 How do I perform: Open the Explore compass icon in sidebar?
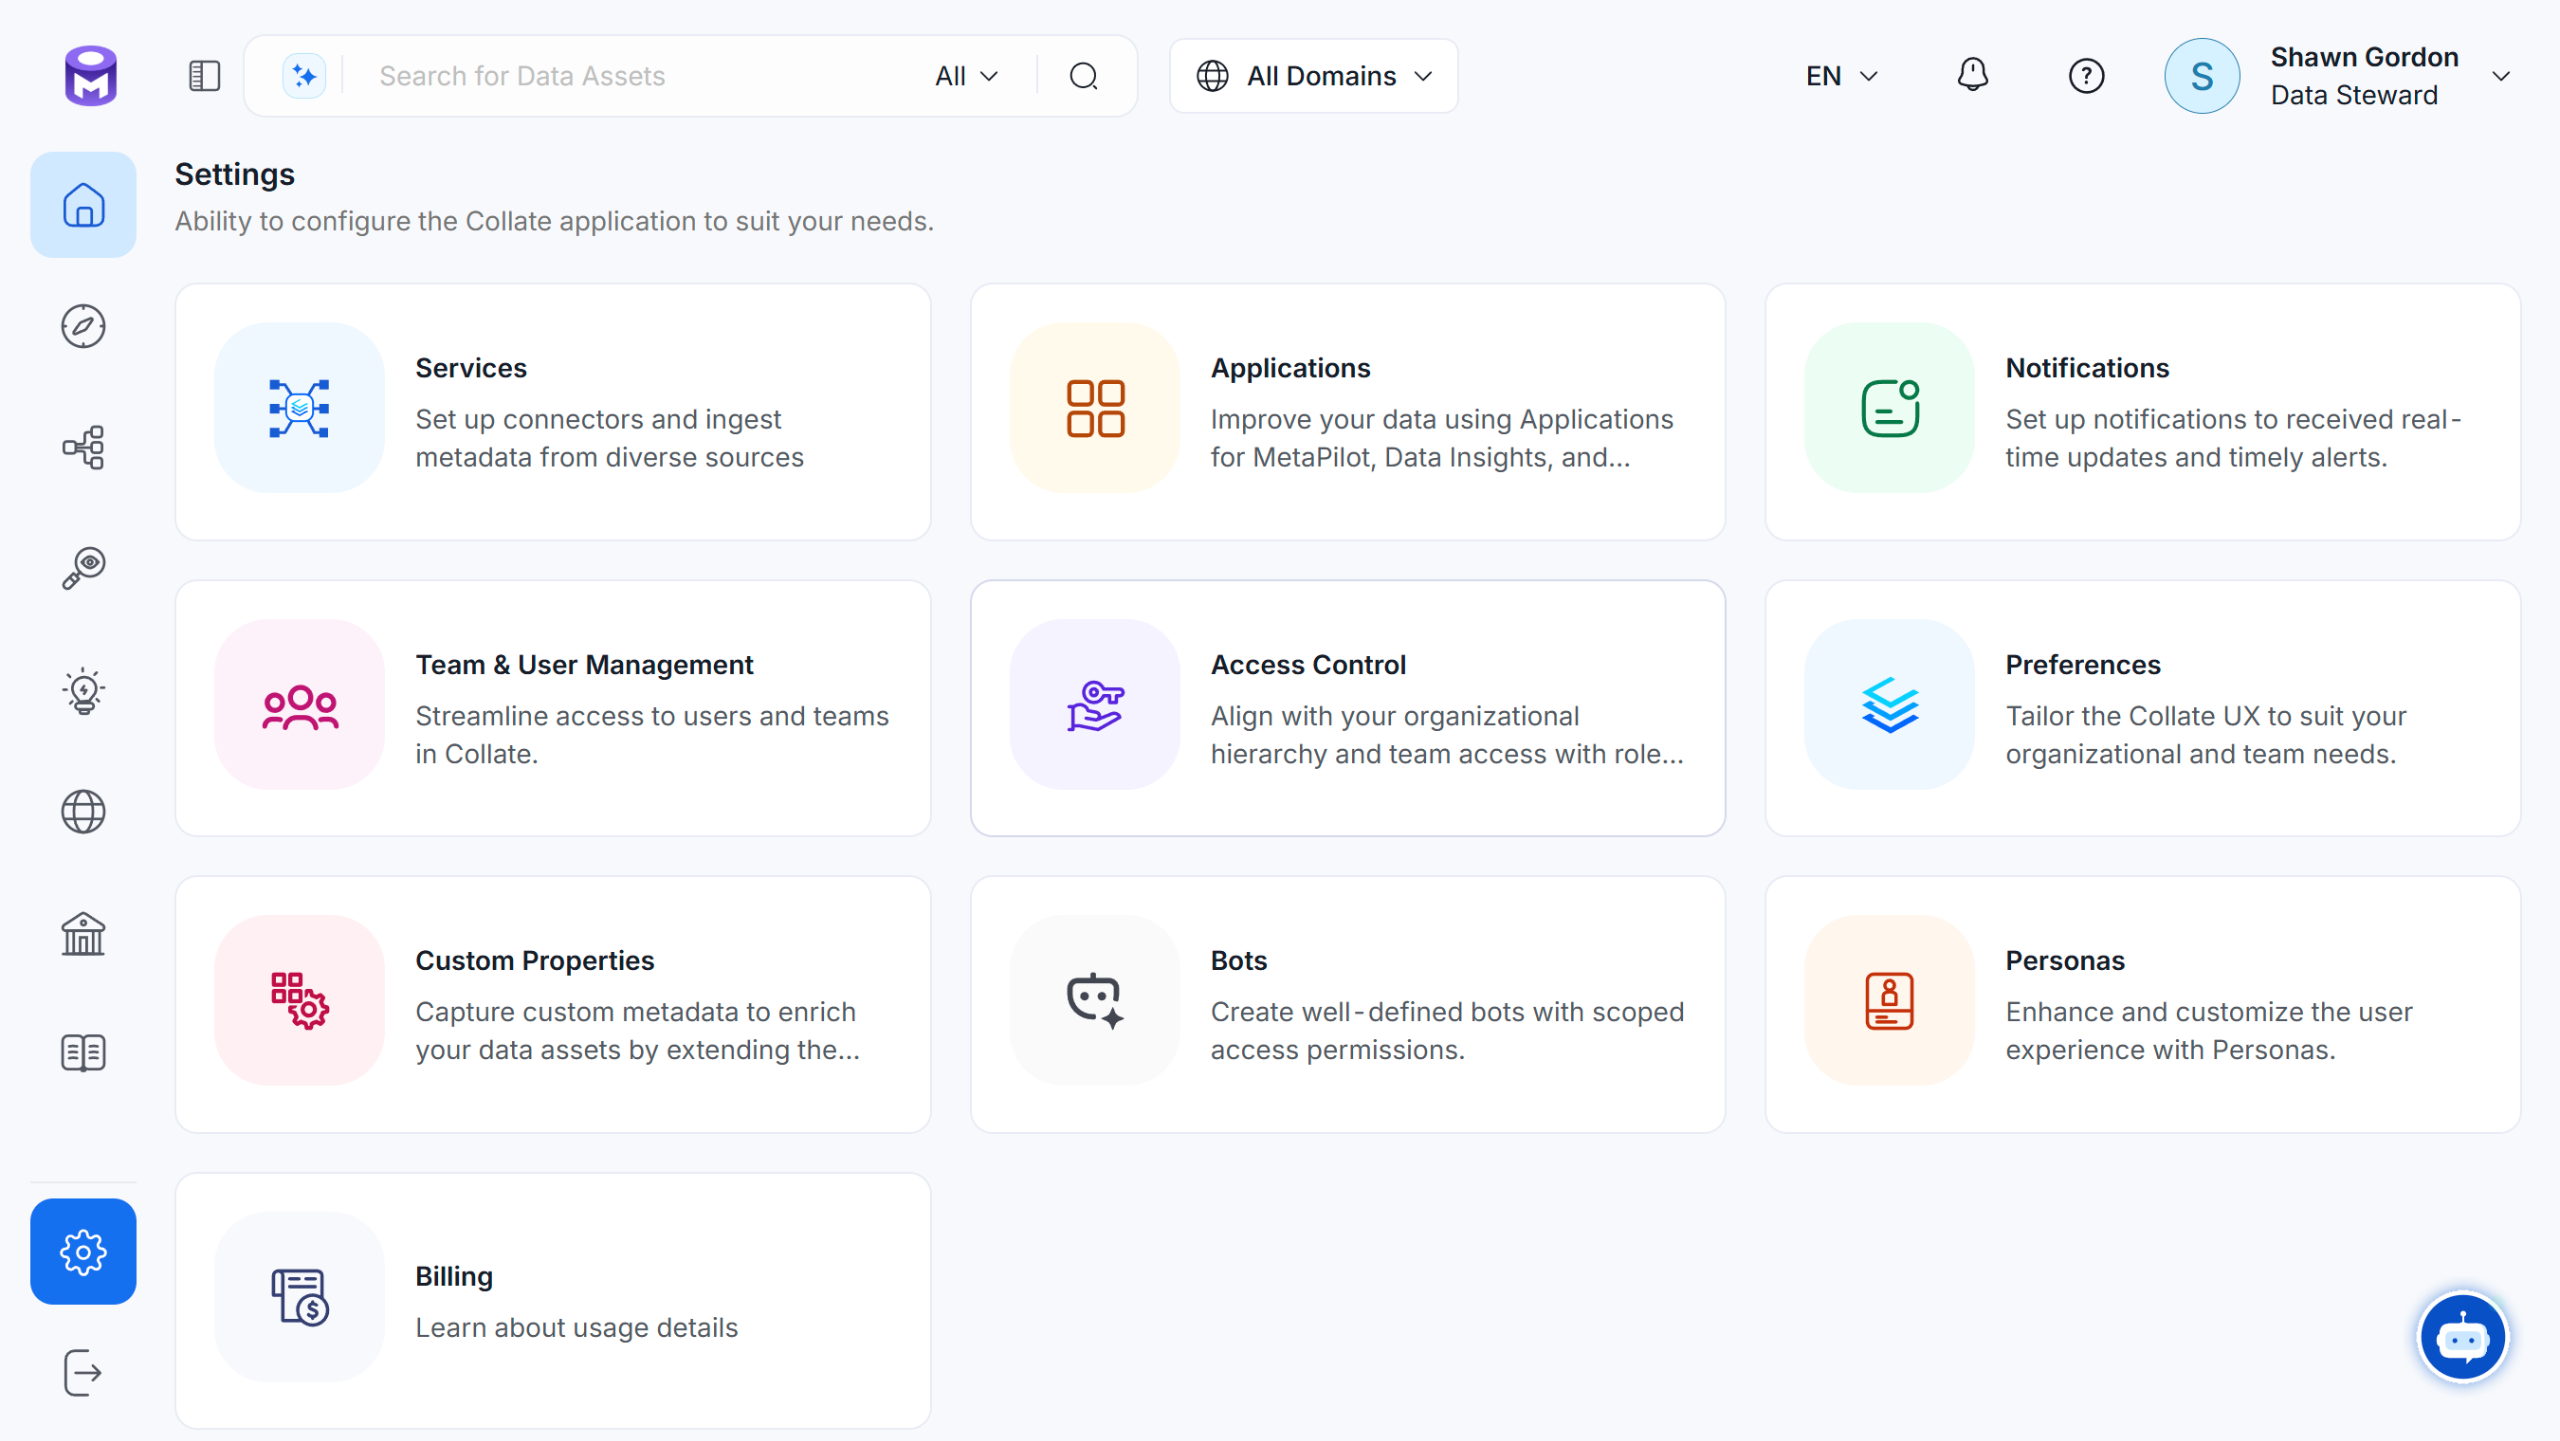point(83,326)
